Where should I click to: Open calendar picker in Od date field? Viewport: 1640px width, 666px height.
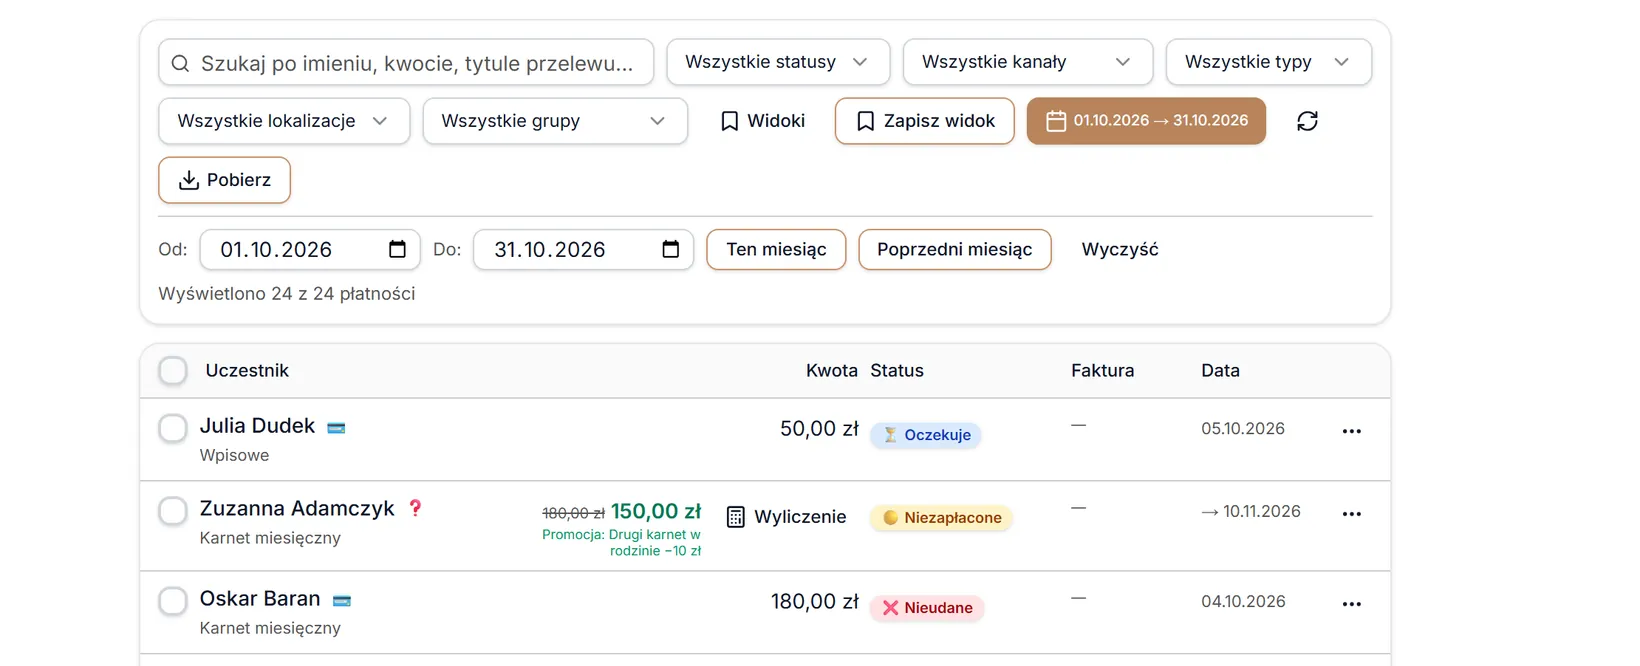[x=397, y=249]
